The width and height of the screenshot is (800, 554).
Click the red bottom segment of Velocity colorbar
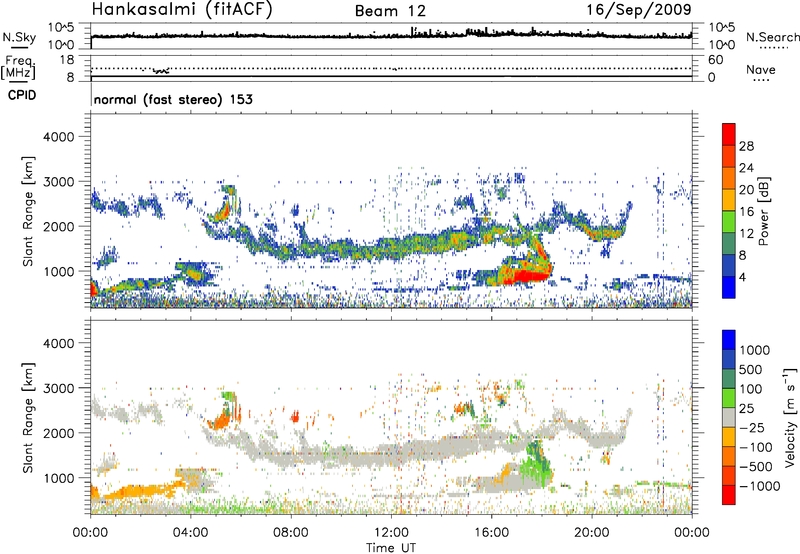[x=729, y=495]
